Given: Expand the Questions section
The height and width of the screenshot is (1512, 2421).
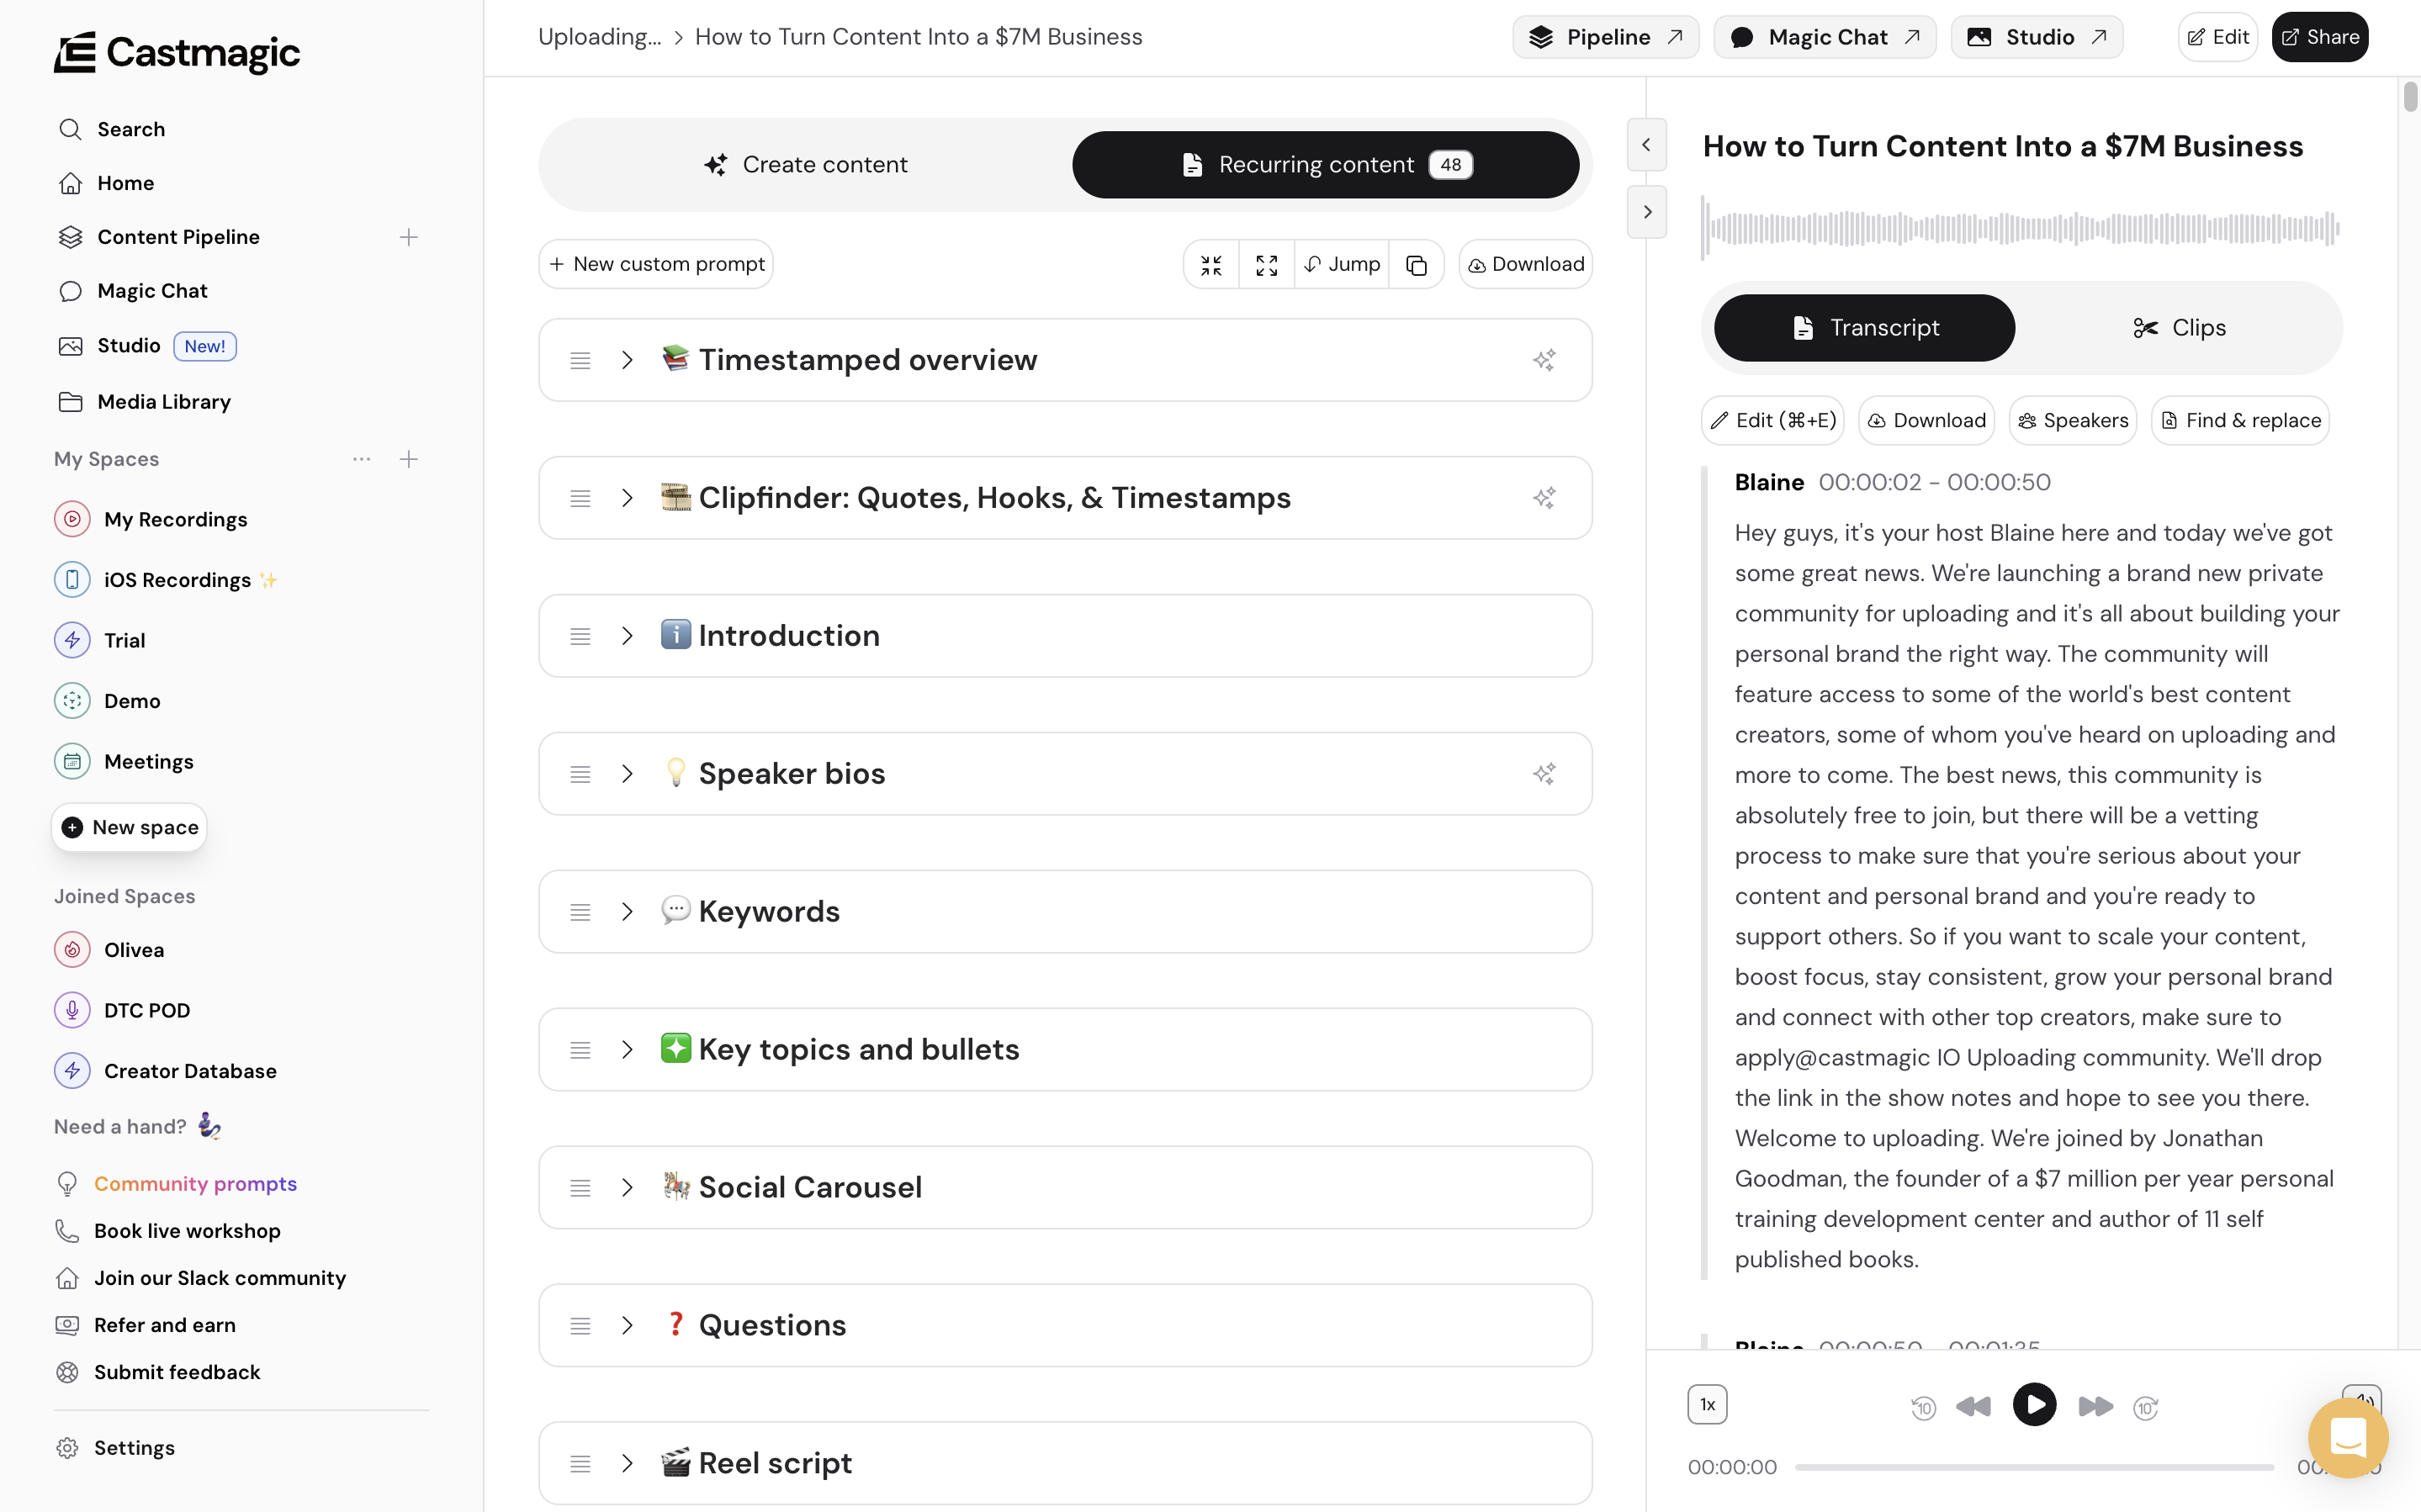Looking at the screenshot, I should 627,1326.
